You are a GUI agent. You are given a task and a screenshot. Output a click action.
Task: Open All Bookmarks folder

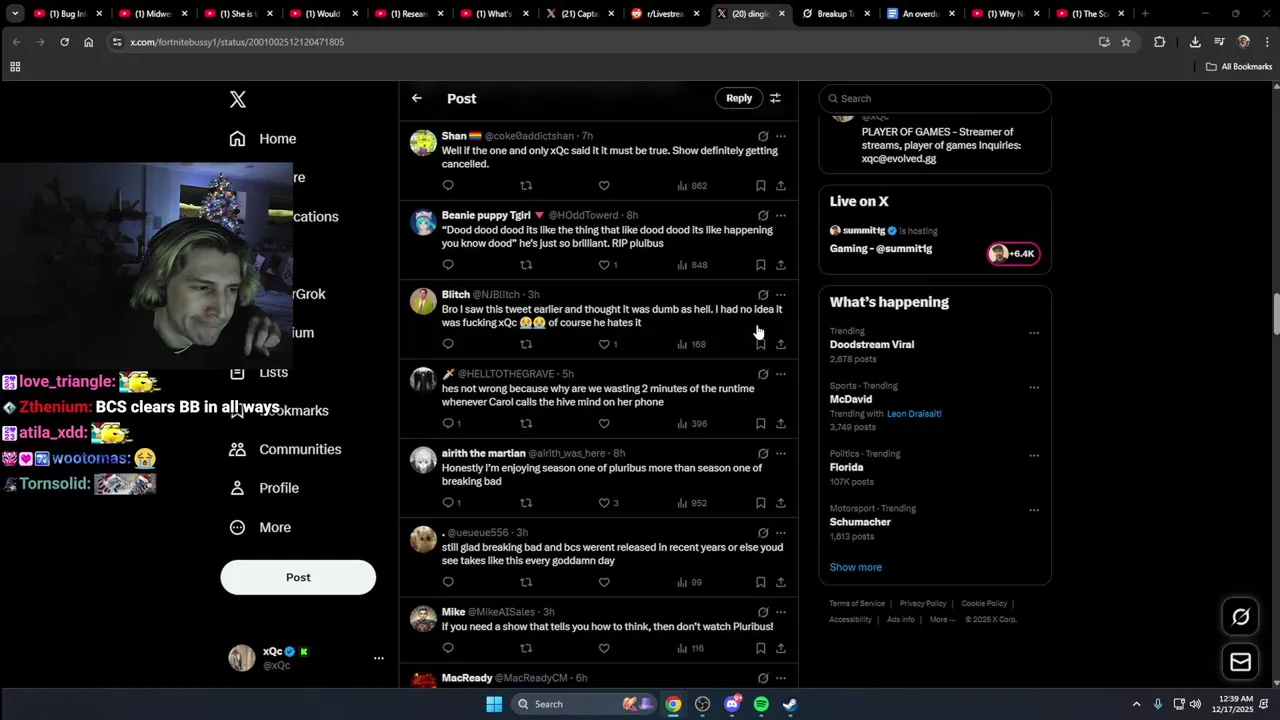point(1239,67)
